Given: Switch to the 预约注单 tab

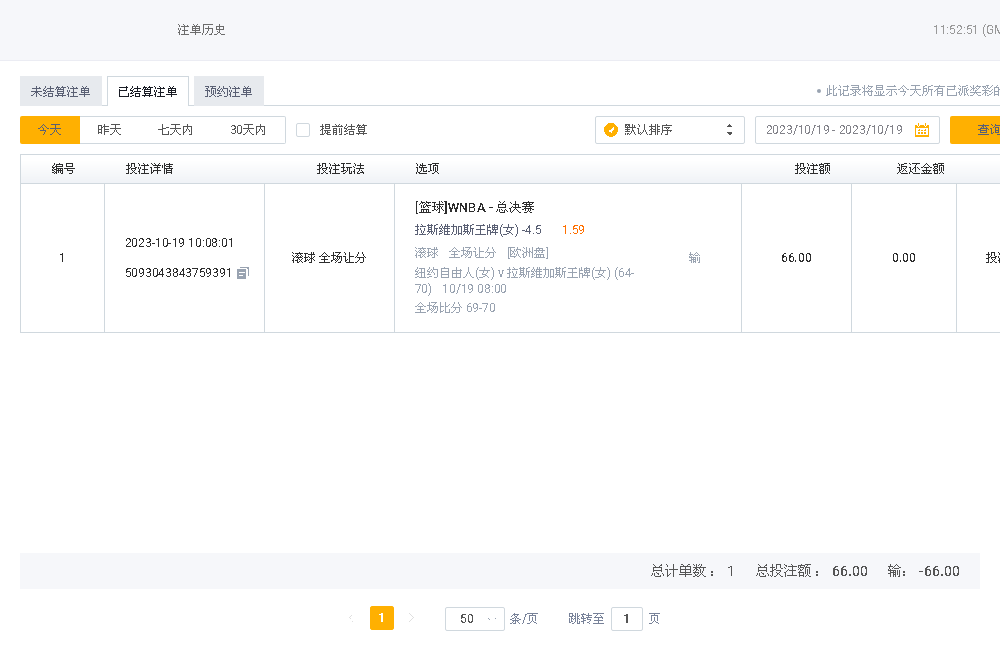Looking at the screenshot, I should tap(228, 91).
